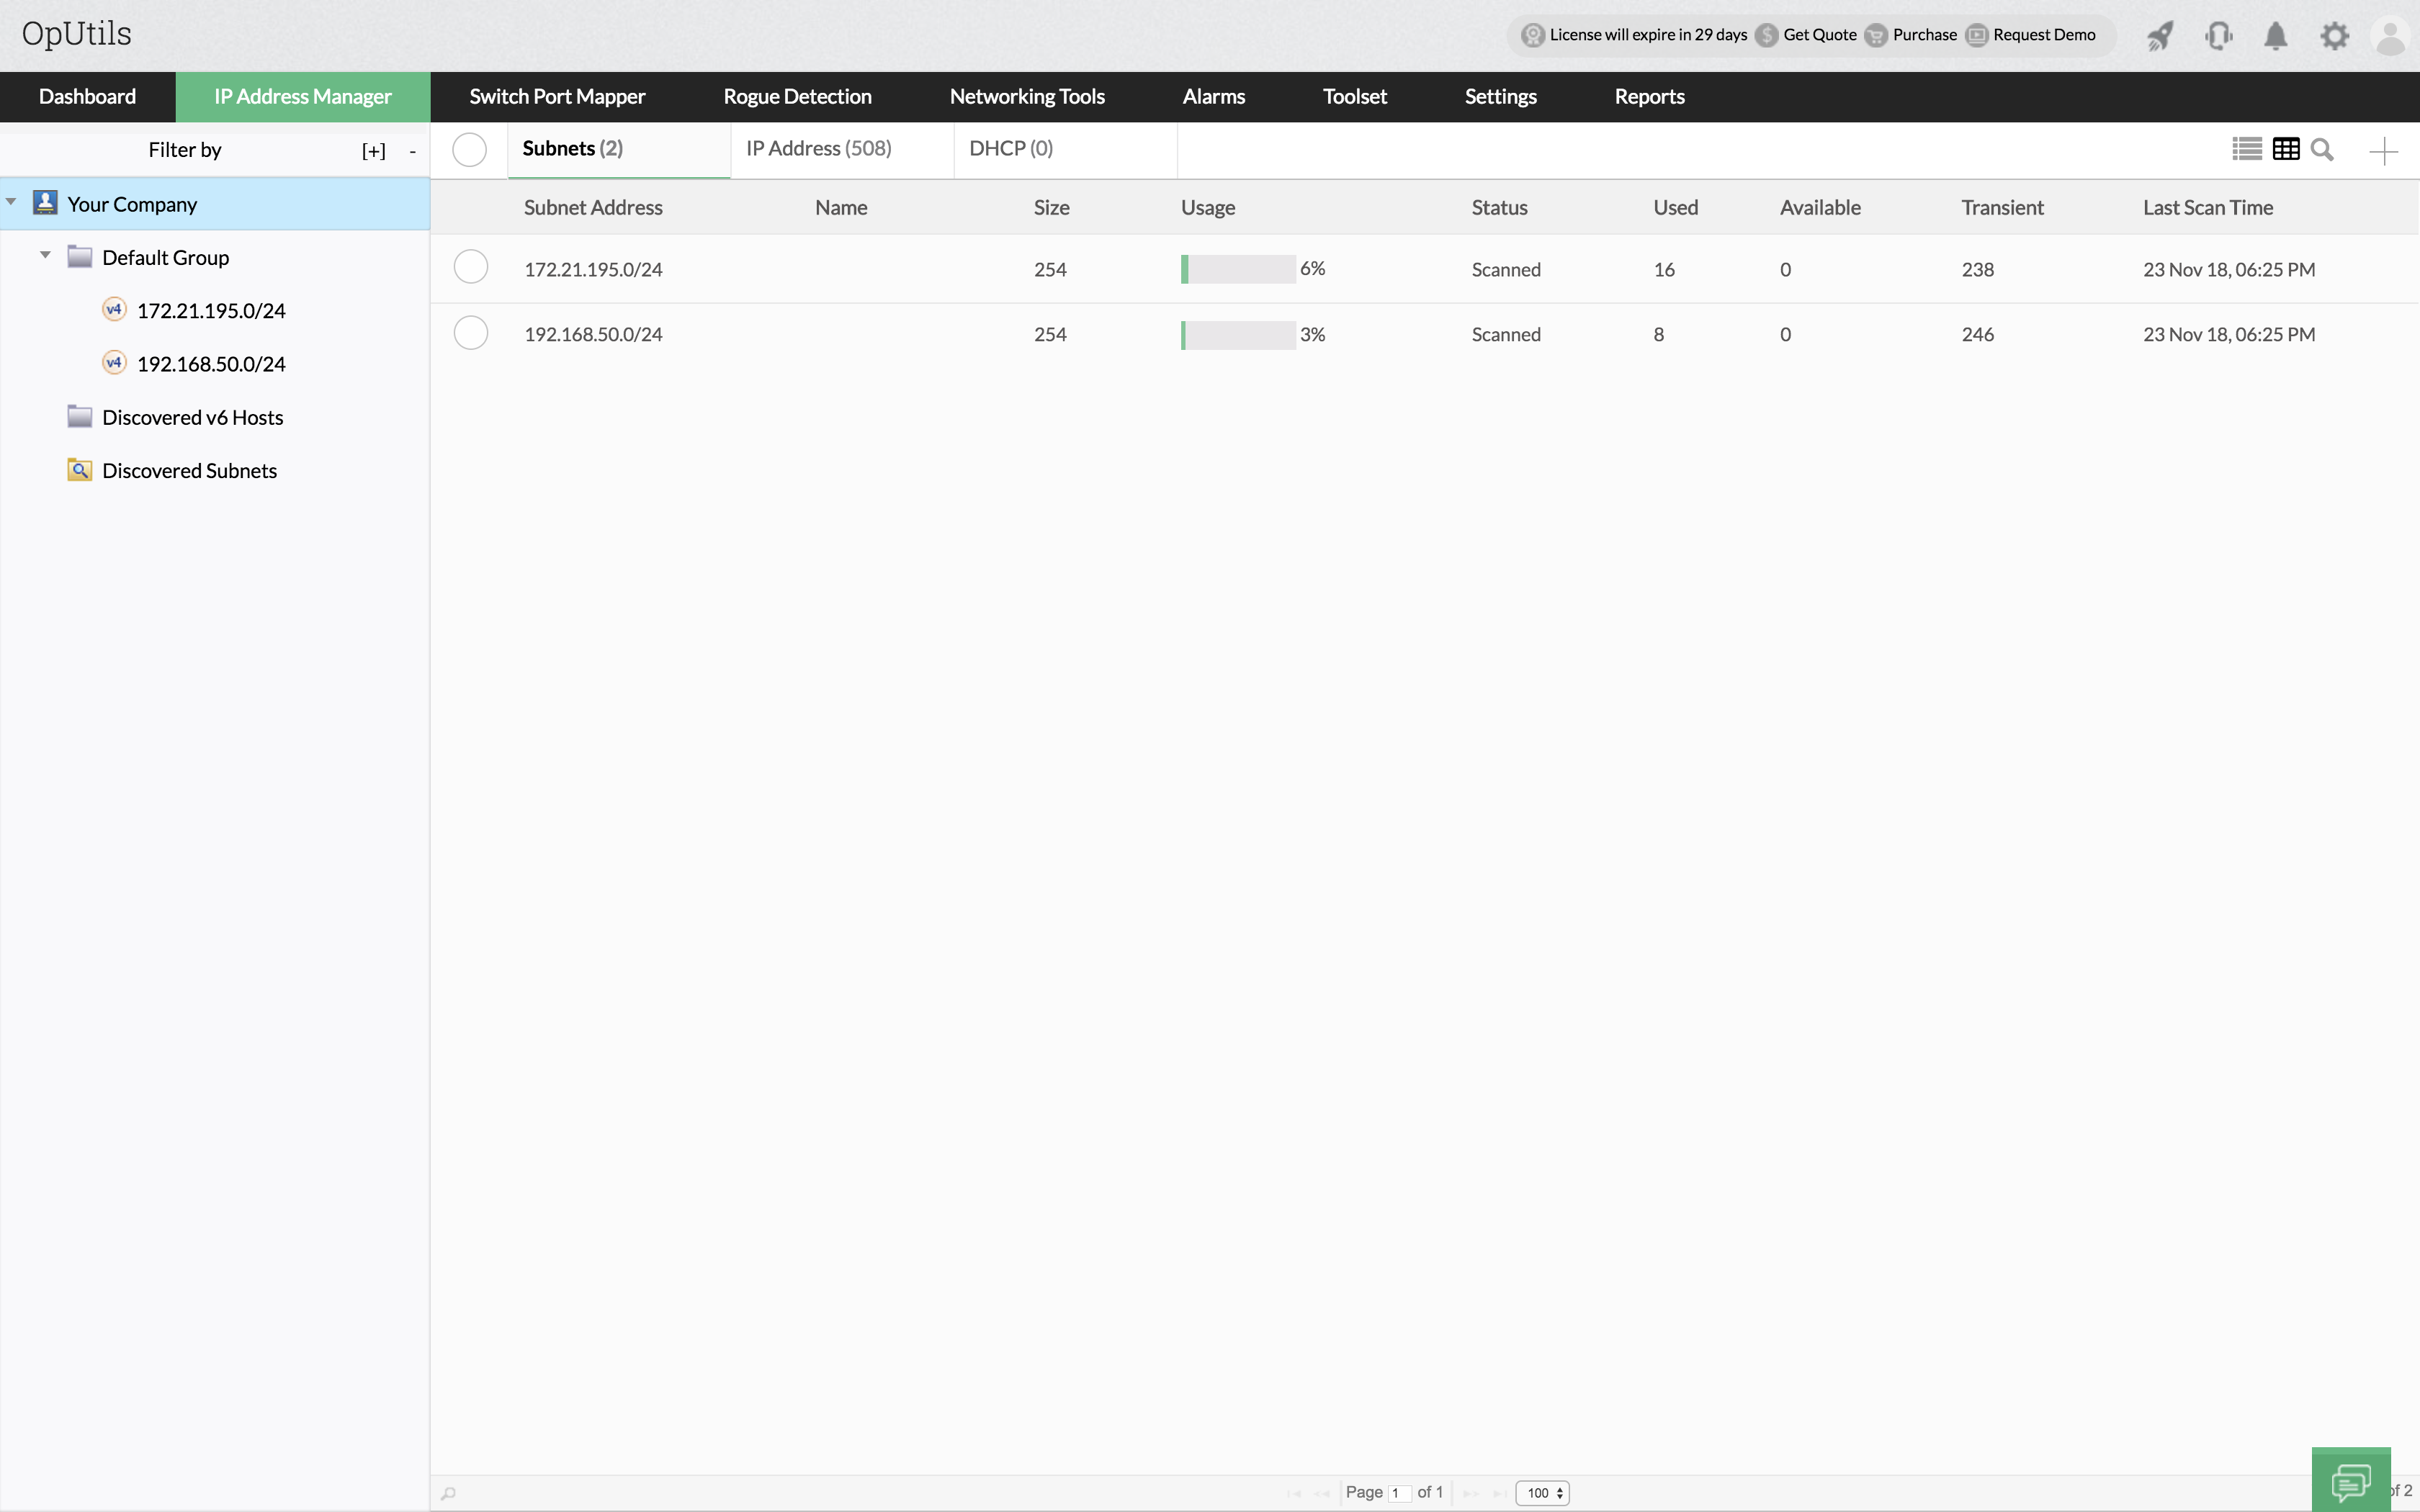Open the rows-per-page 100 dropdown
Screen dimensions: 2420x1512
(x=1542, y=1492)
